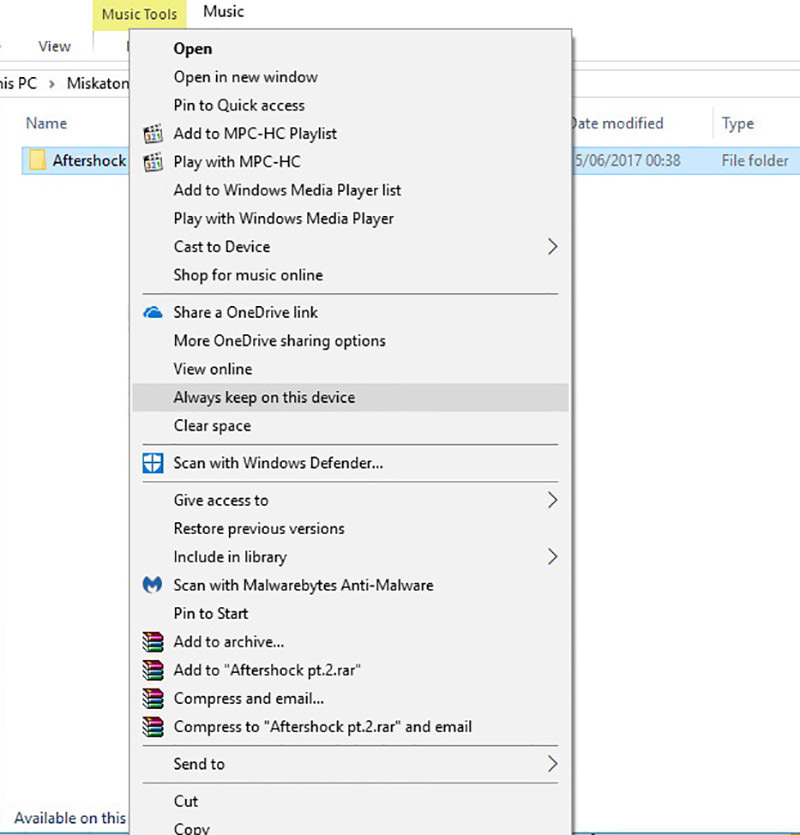This screenshot has height=835, width=800.
Task: Choose View online
Action: [x=350, y=369]
